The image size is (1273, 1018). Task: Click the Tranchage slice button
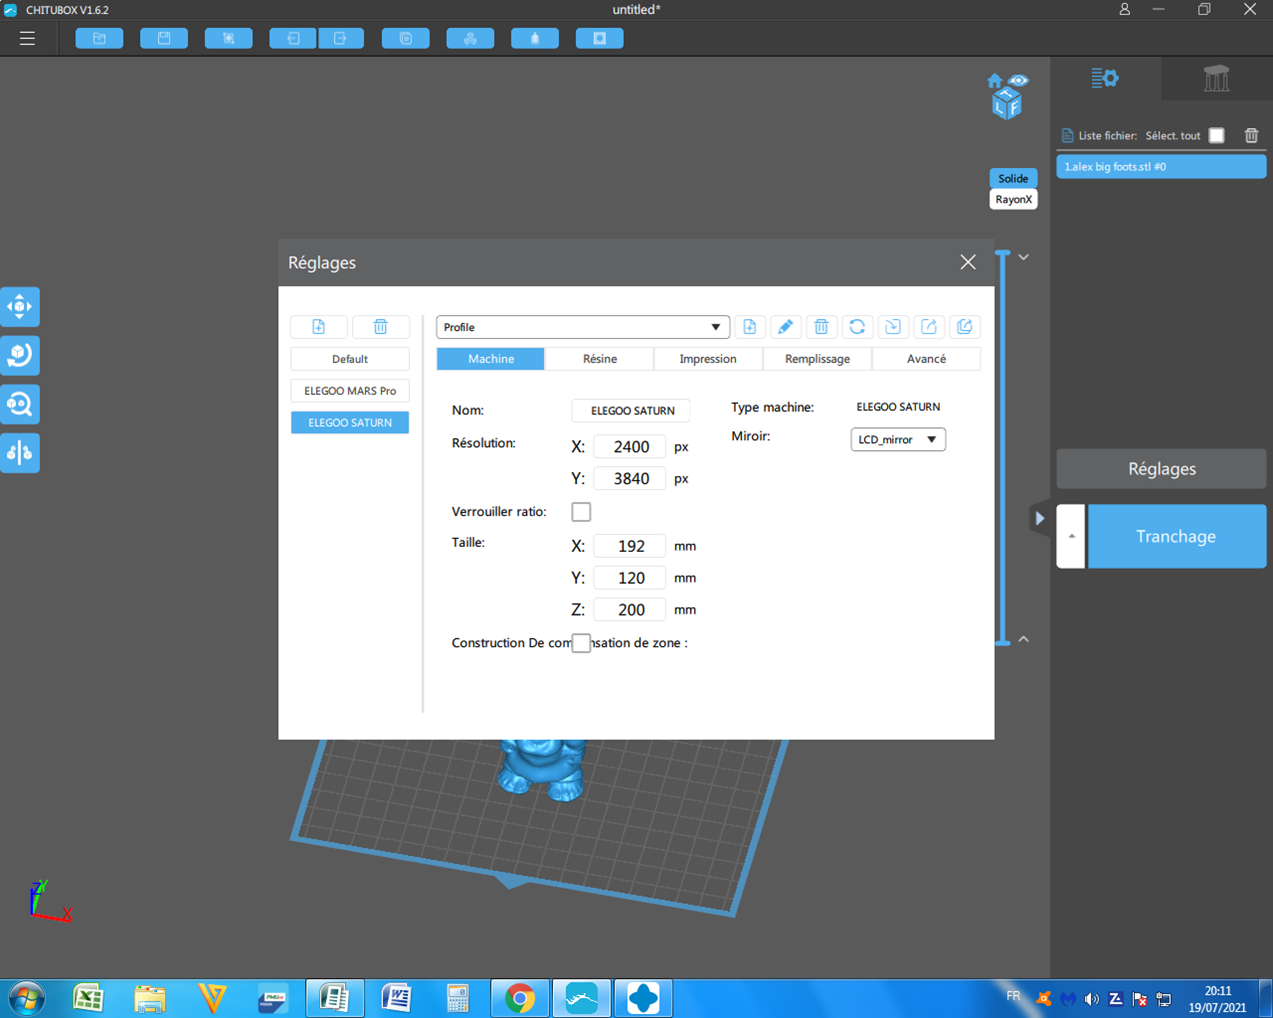[x=1177, y=536]
